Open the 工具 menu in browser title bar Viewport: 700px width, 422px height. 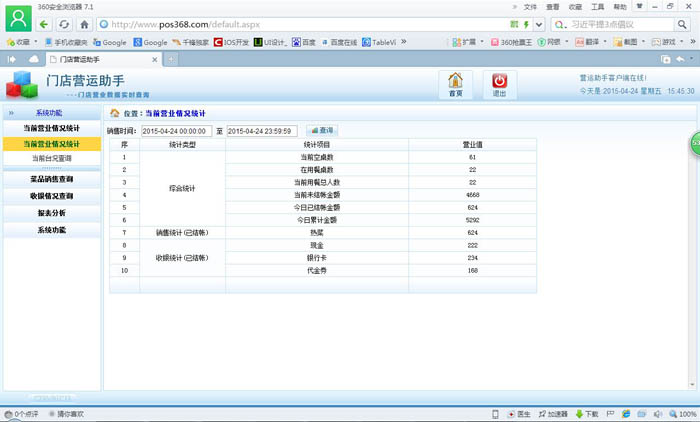click(x=598, y=6)
